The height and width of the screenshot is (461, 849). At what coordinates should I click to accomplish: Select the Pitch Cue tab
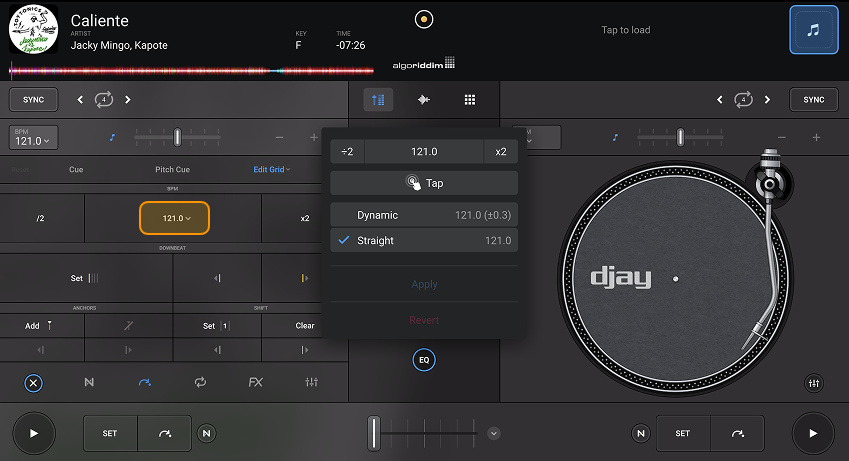[x=173, y=170]
